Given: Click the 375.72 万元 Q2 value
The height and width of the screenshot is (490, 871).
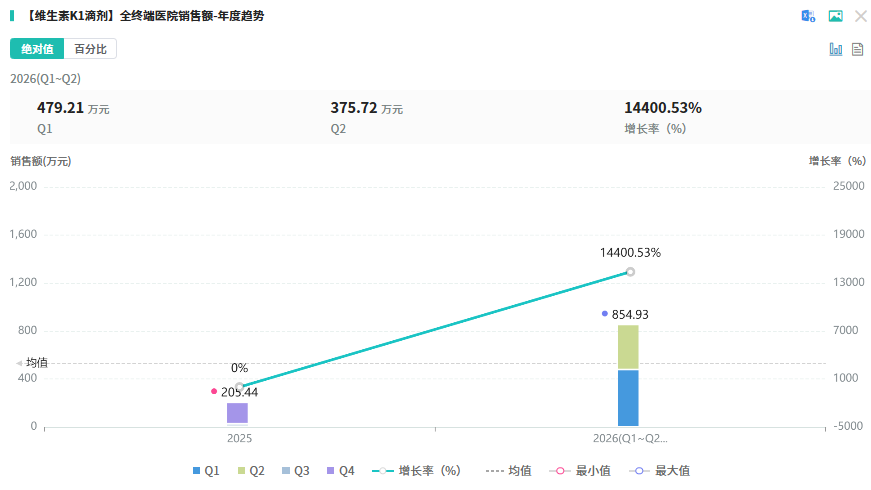Looking at the screenshot, I should point(367,108).
